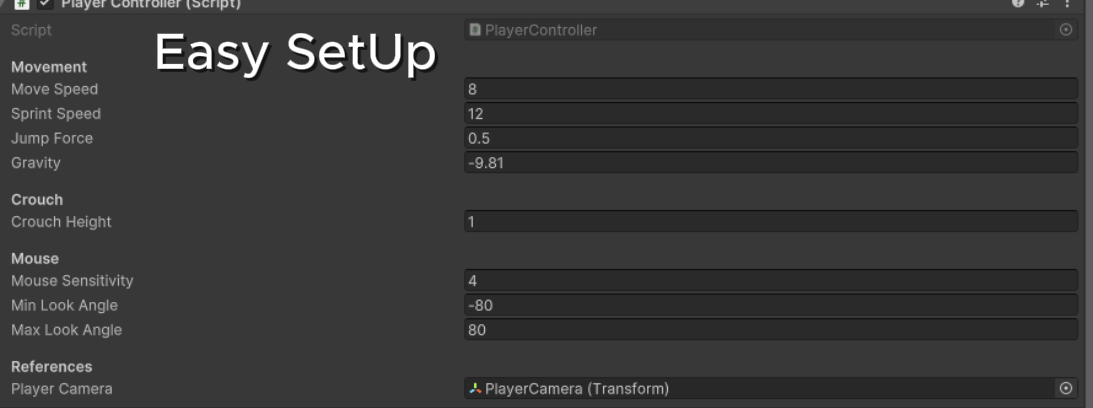Click the C# script icon in the component header
This screenshot has width=1093, height=408.
point(20,4)
